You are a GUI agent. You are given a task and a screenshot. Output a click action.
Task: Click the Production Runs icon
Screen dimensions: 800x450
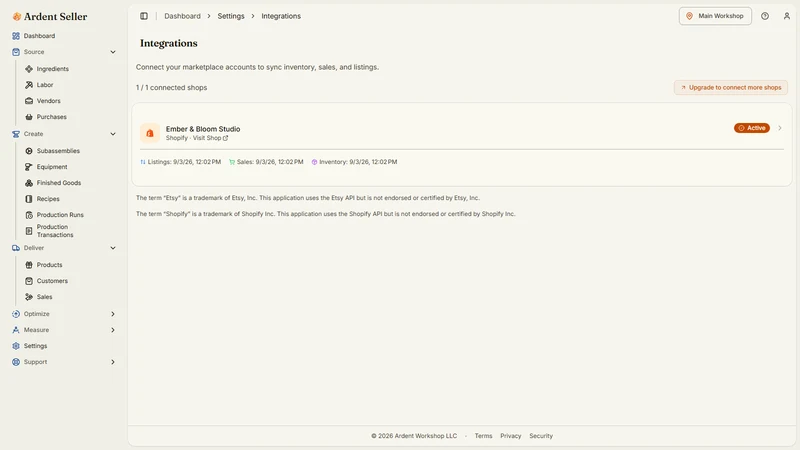29,215
